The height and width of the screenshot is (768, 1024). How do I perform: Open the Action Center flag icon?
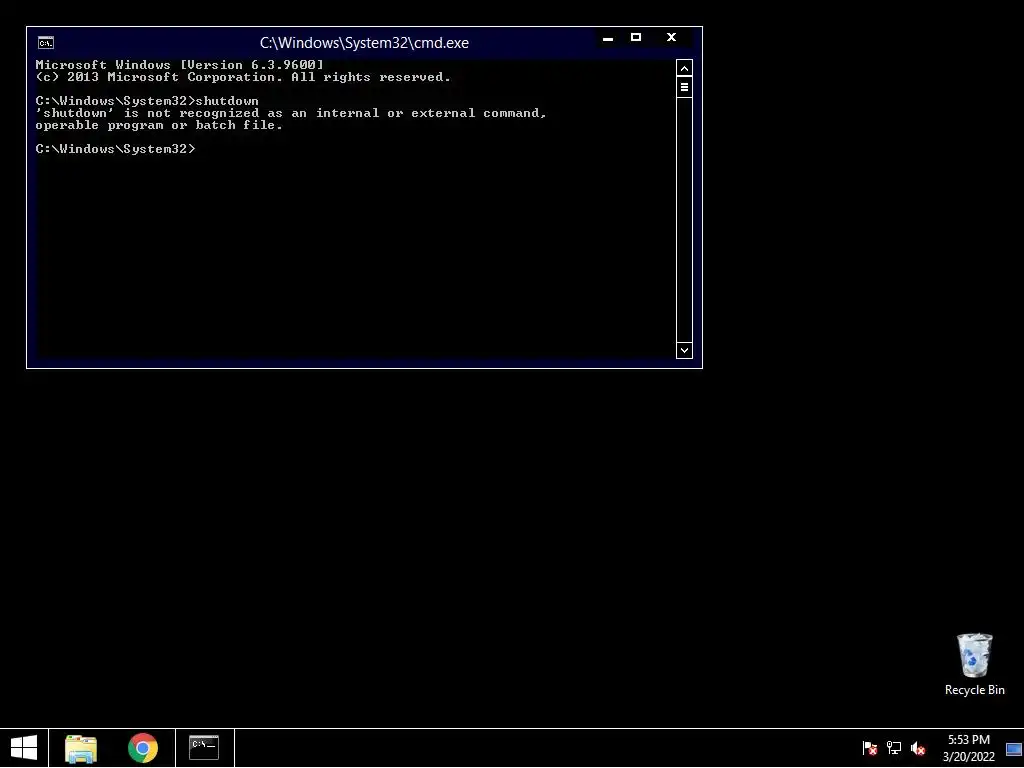pyautogui.click(x=869, y=748)
